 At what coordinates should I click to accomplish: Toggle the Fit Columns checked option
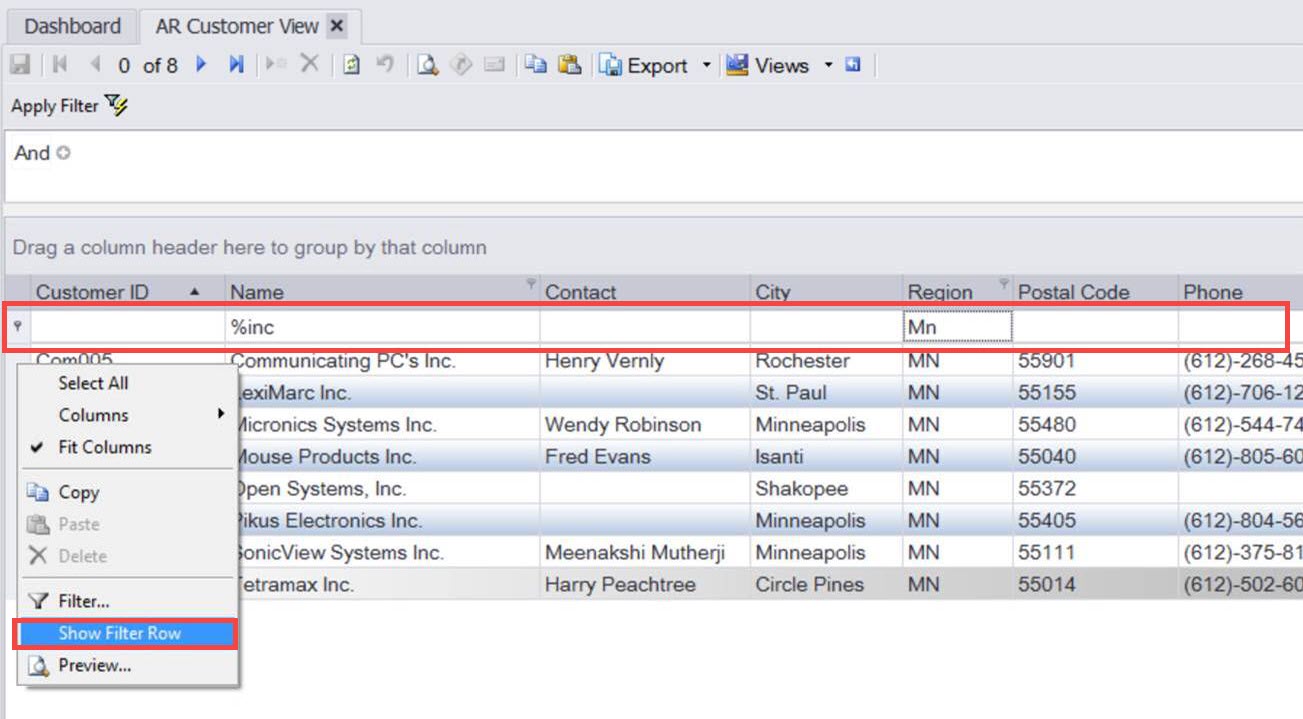tap(104, 447)
